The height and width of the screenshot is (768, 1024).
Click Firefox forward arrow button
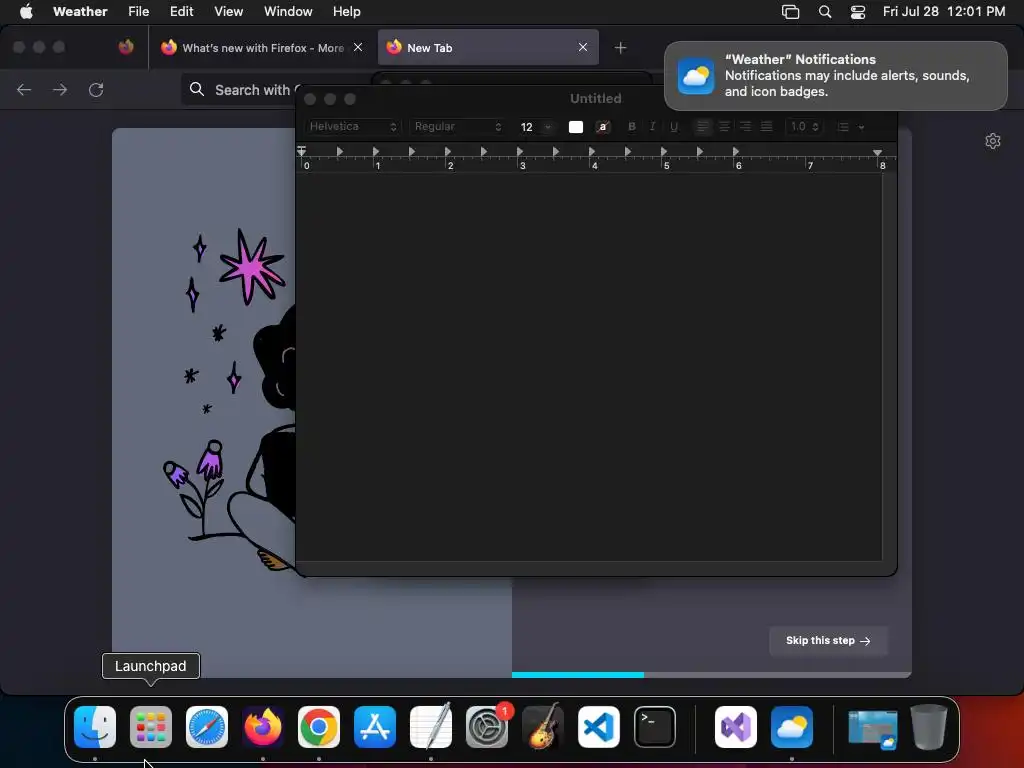[60, 90]
